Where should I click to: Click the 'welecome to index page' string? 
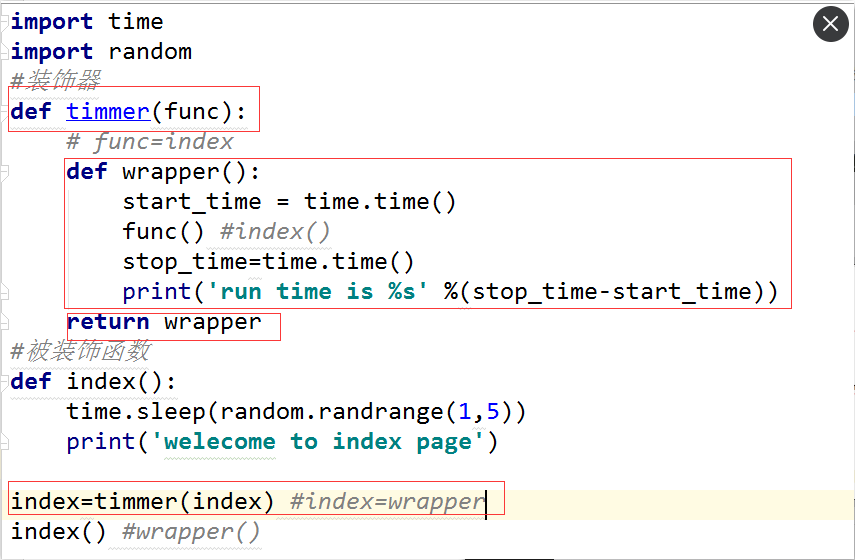tap(317, 442)
